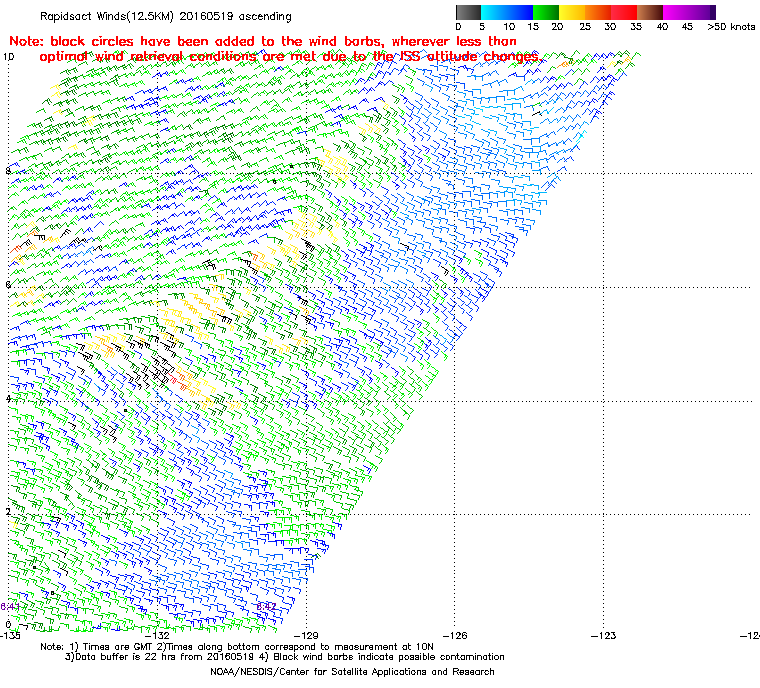Click footer note 'Data buffer is 22 hrs' line
Image resolution: width=760 pixels, height=688 pixels.
pos(285,657)
